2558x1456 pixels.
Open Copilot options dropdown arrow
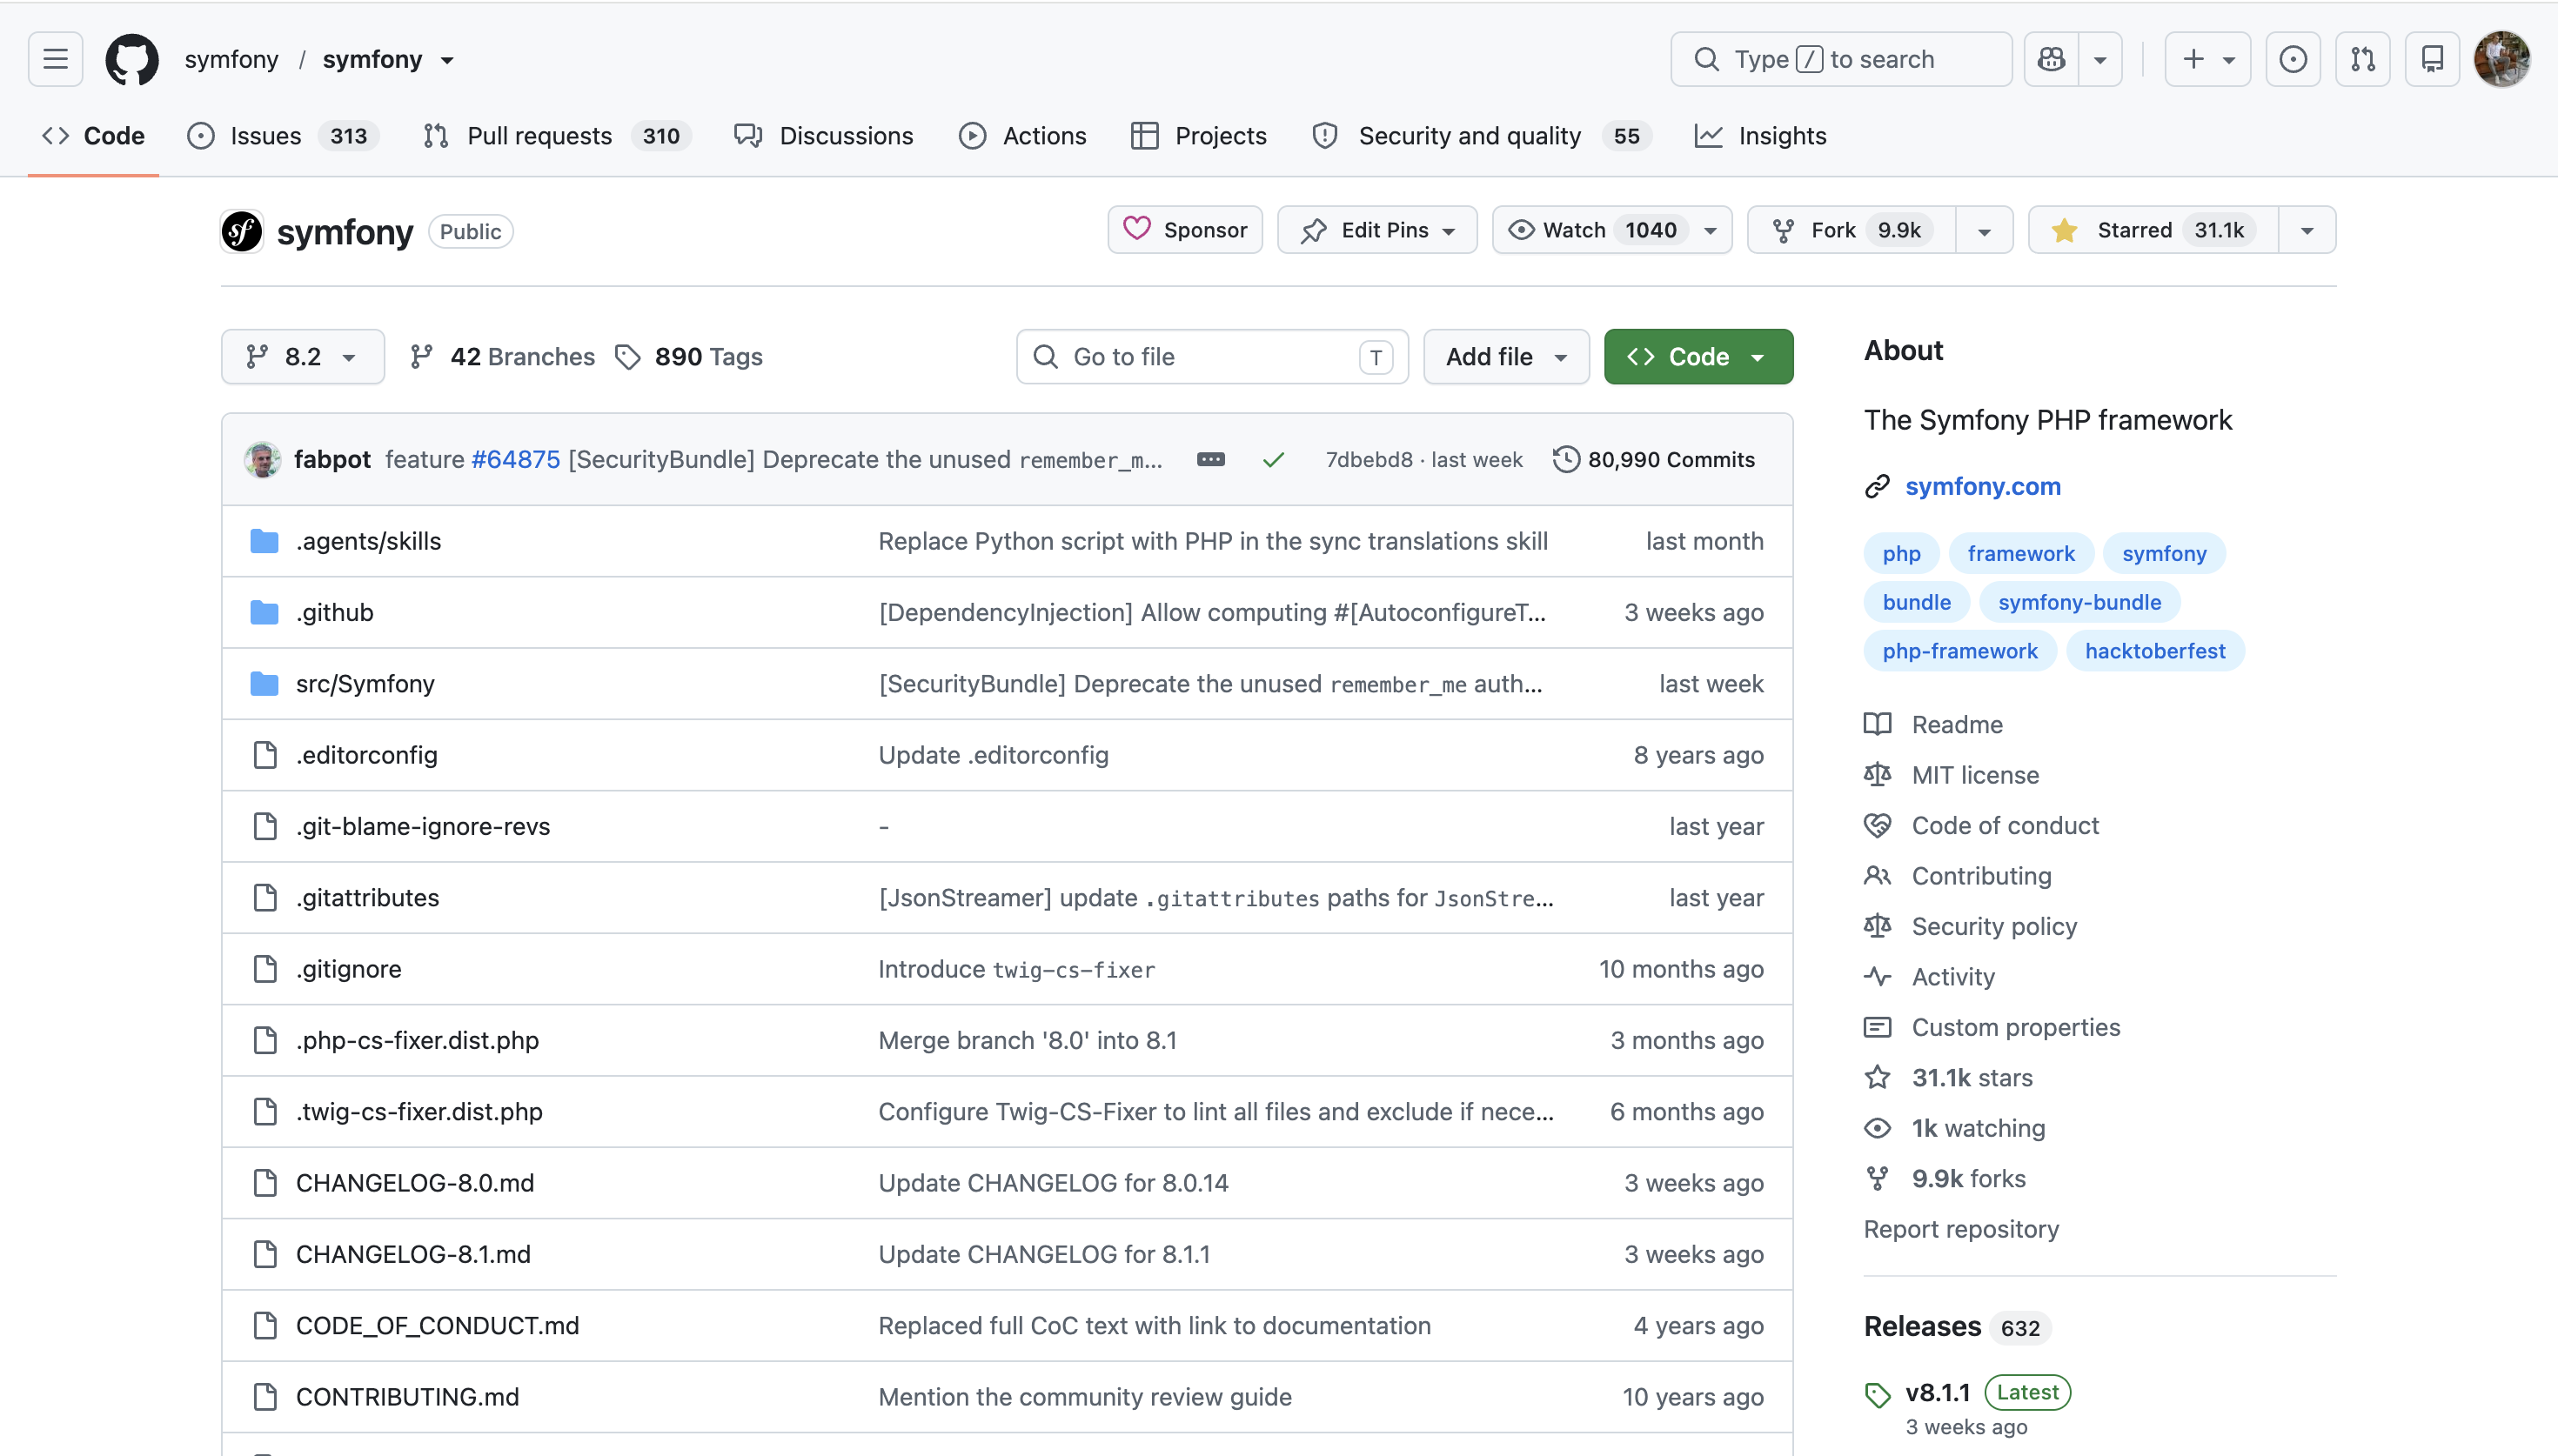[x=2100, y=59]
